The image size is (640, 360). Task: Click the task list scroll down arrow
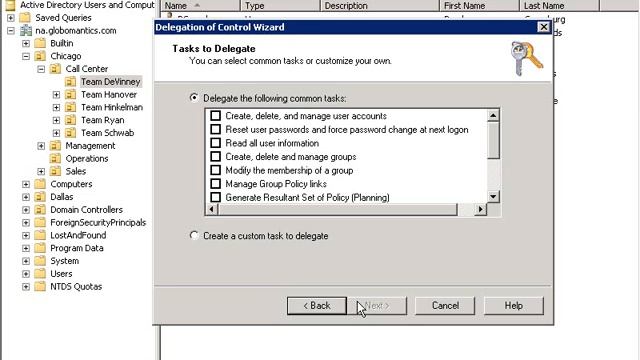[x=493, y=197]
